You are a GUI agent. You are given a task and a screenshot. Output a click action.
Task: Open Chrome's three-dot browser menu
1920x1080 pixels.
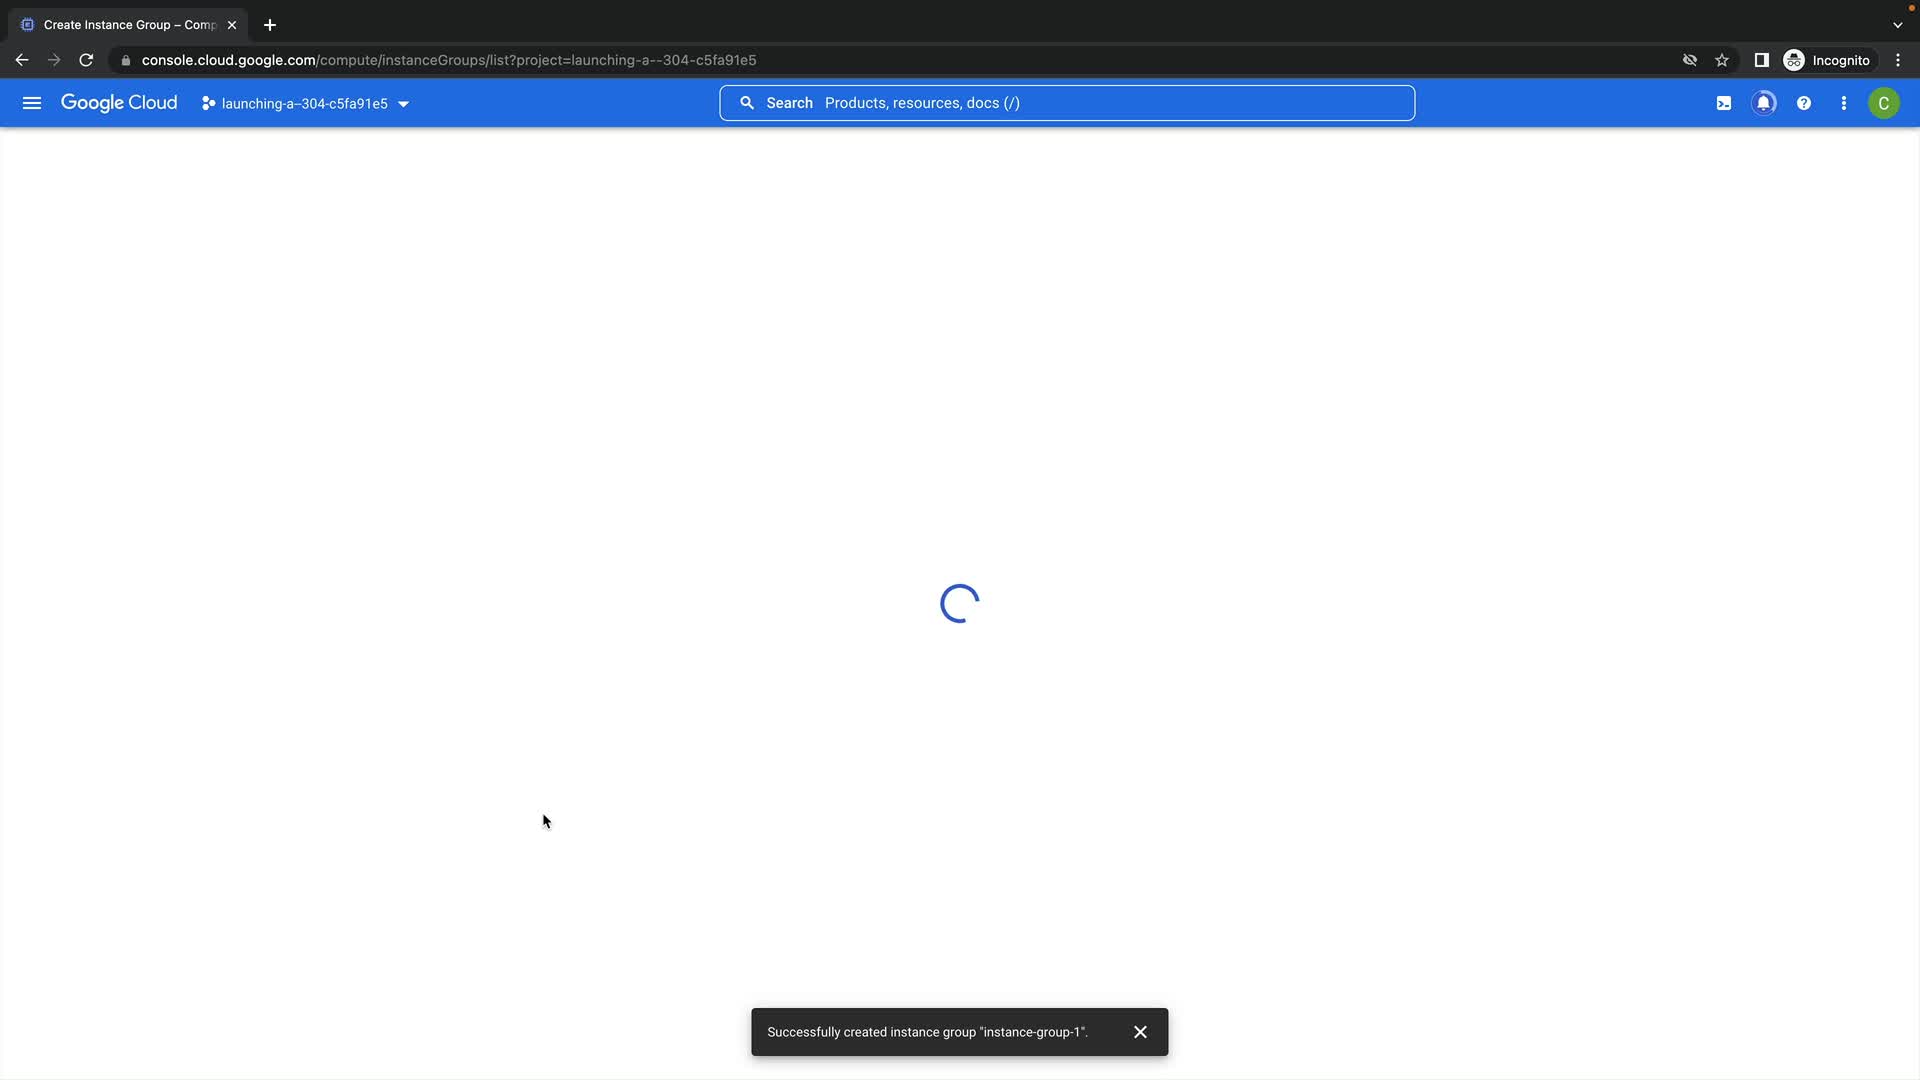pyautogui.click(x=1898, y=60)
